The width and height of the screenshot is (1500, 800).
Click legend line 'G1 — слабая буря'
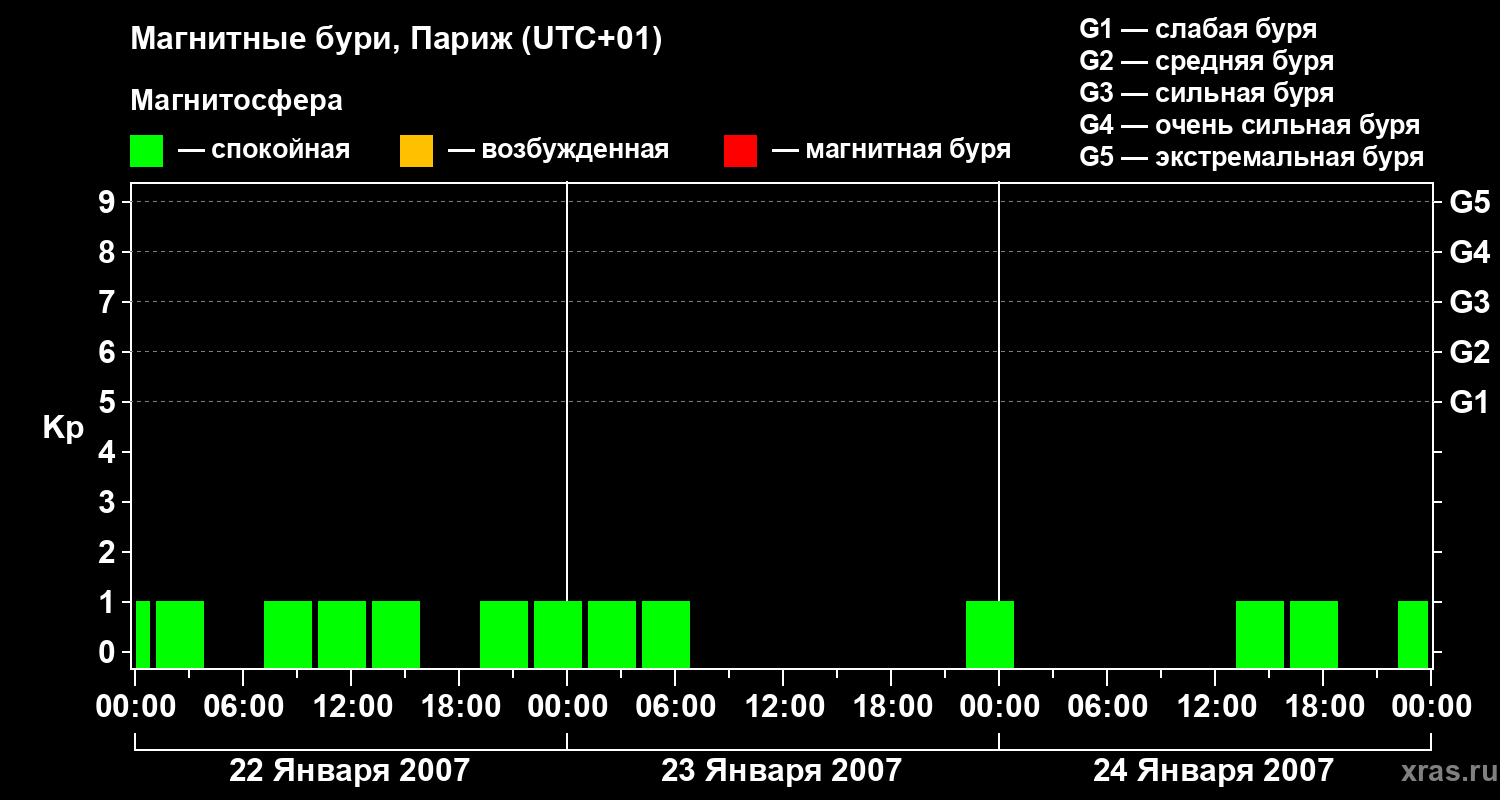tap(1198, 29)
